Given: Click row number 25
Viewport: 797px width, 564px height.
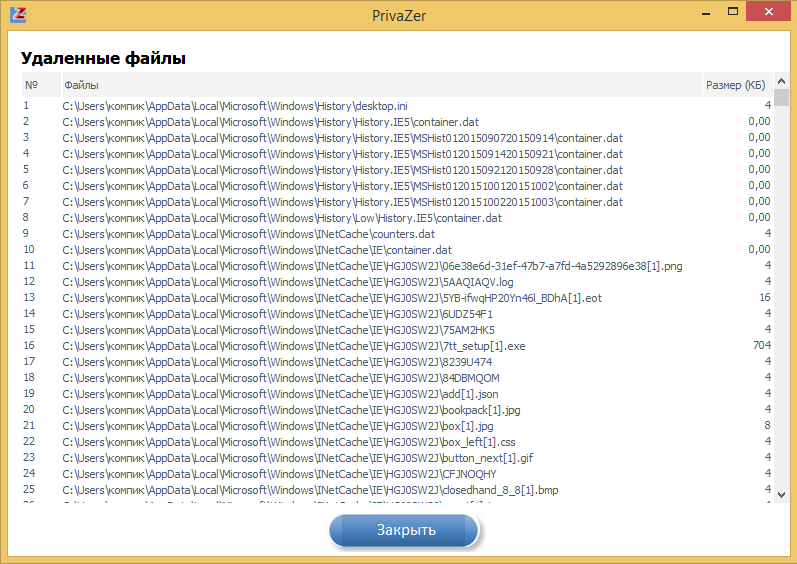Looking at the screenshot, I should (x=29, y=489).
